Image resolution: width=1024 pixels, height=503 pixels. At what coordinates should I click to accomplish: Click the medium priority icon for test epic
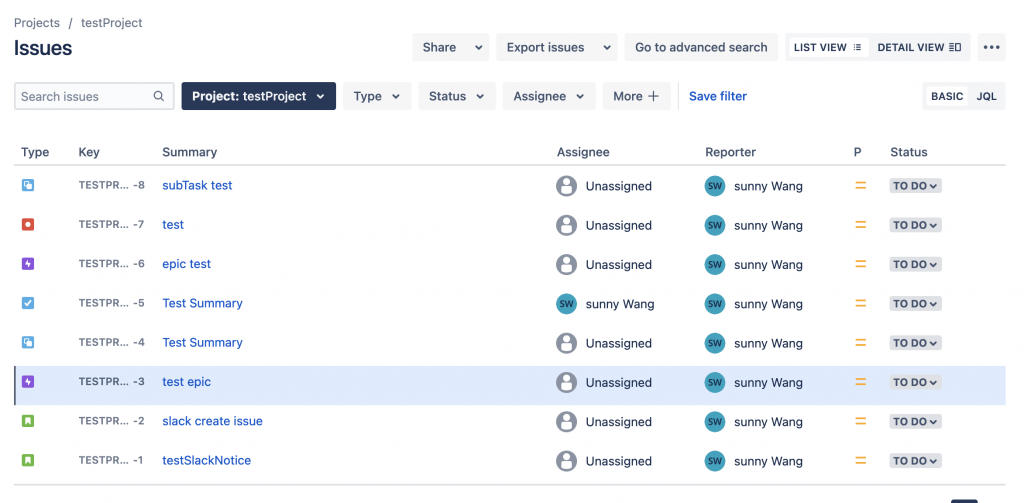860,382
